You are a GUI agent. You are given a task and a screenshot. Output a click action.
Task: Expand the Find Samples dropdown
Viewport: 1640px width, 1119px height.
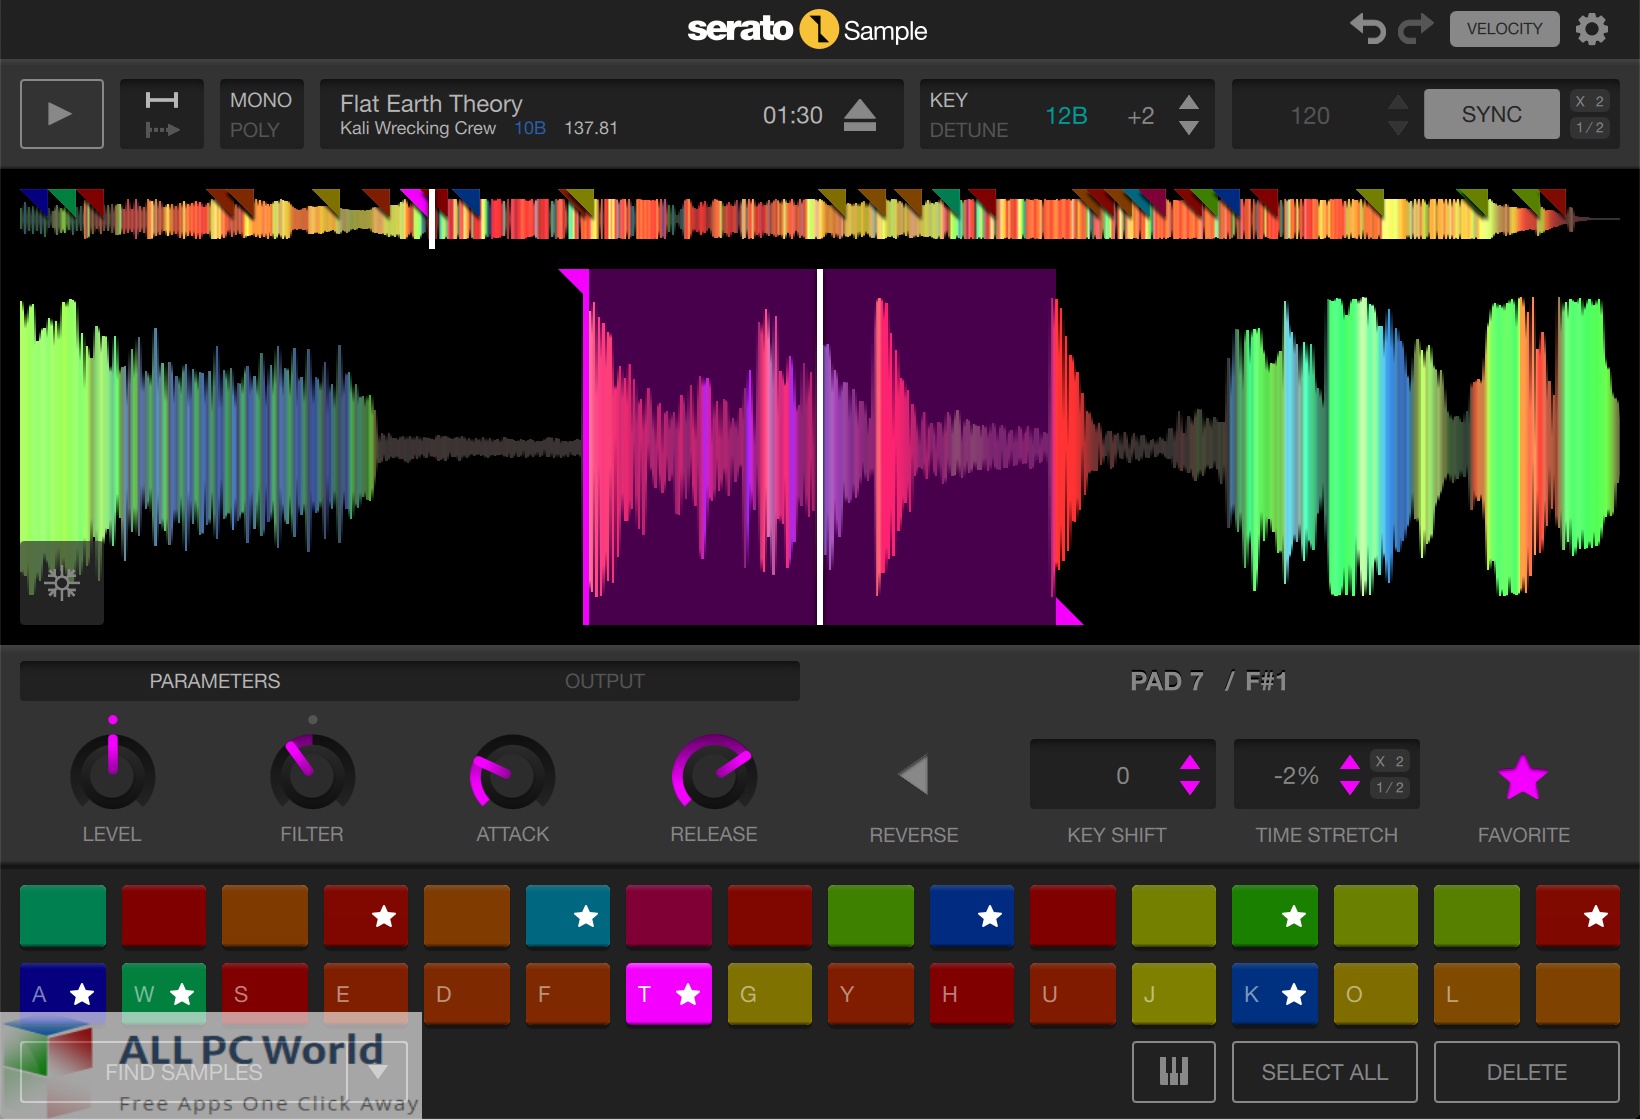(378, 1071)
